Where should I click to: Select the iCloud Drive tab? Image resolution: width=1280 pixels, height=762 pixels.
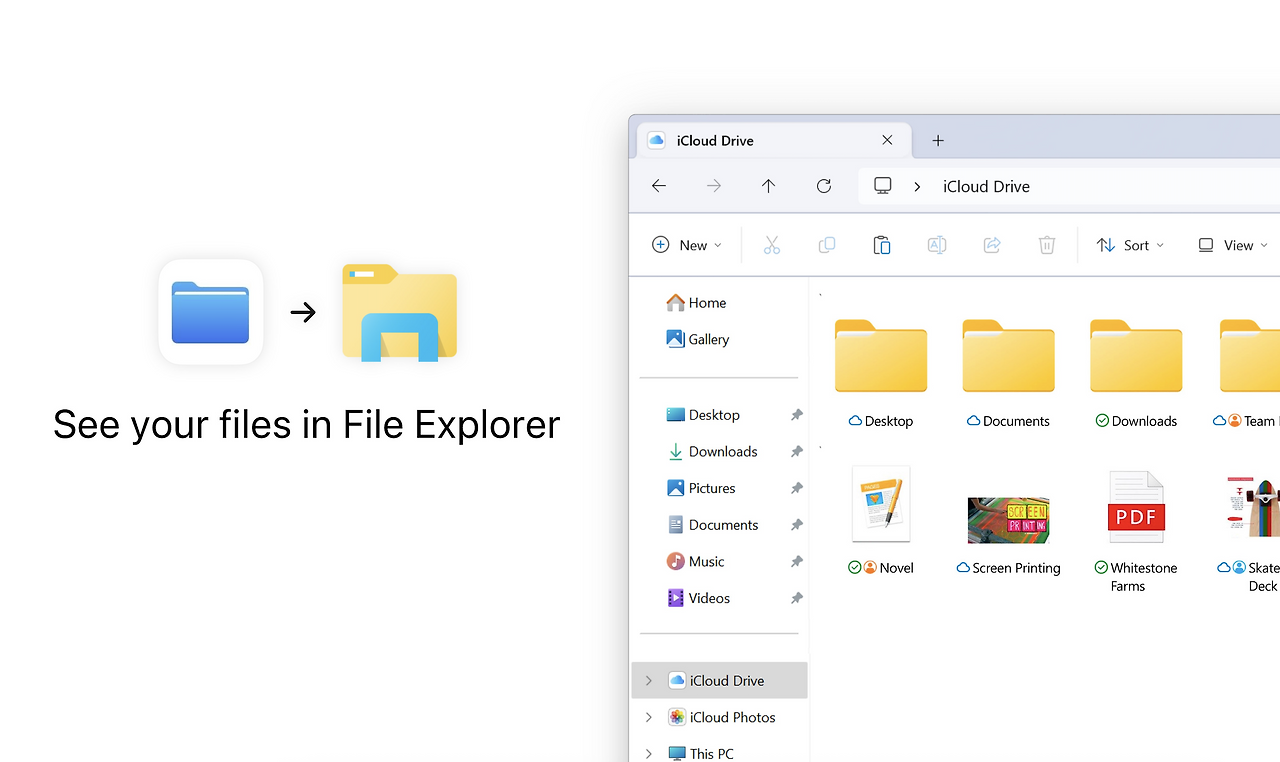click(x=775, y=140)
